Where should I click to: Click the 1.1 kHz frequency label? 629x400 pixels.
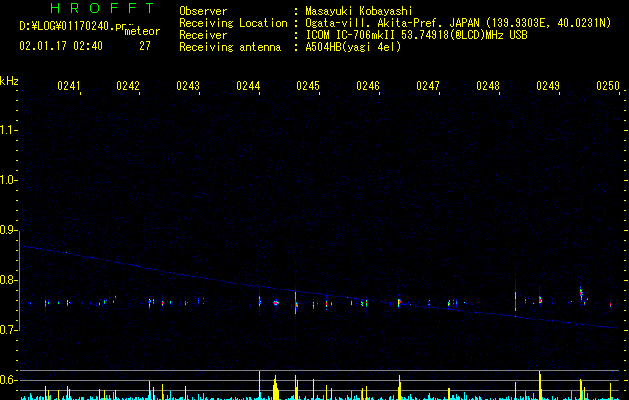point(8,130)
